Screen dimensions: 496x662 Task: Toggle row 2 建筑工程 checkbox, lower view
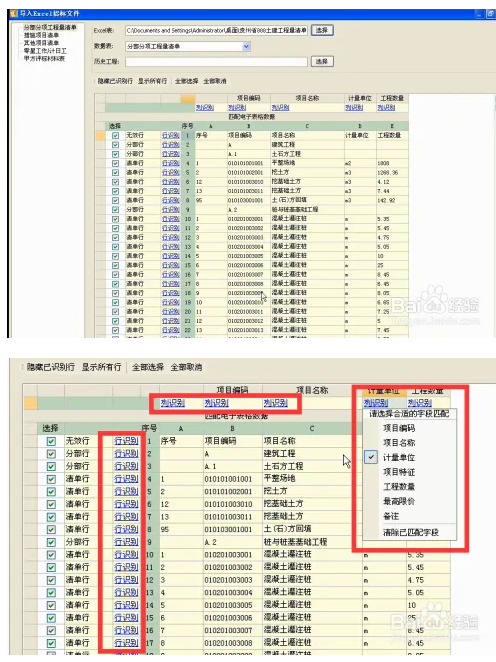click(51, 454)
